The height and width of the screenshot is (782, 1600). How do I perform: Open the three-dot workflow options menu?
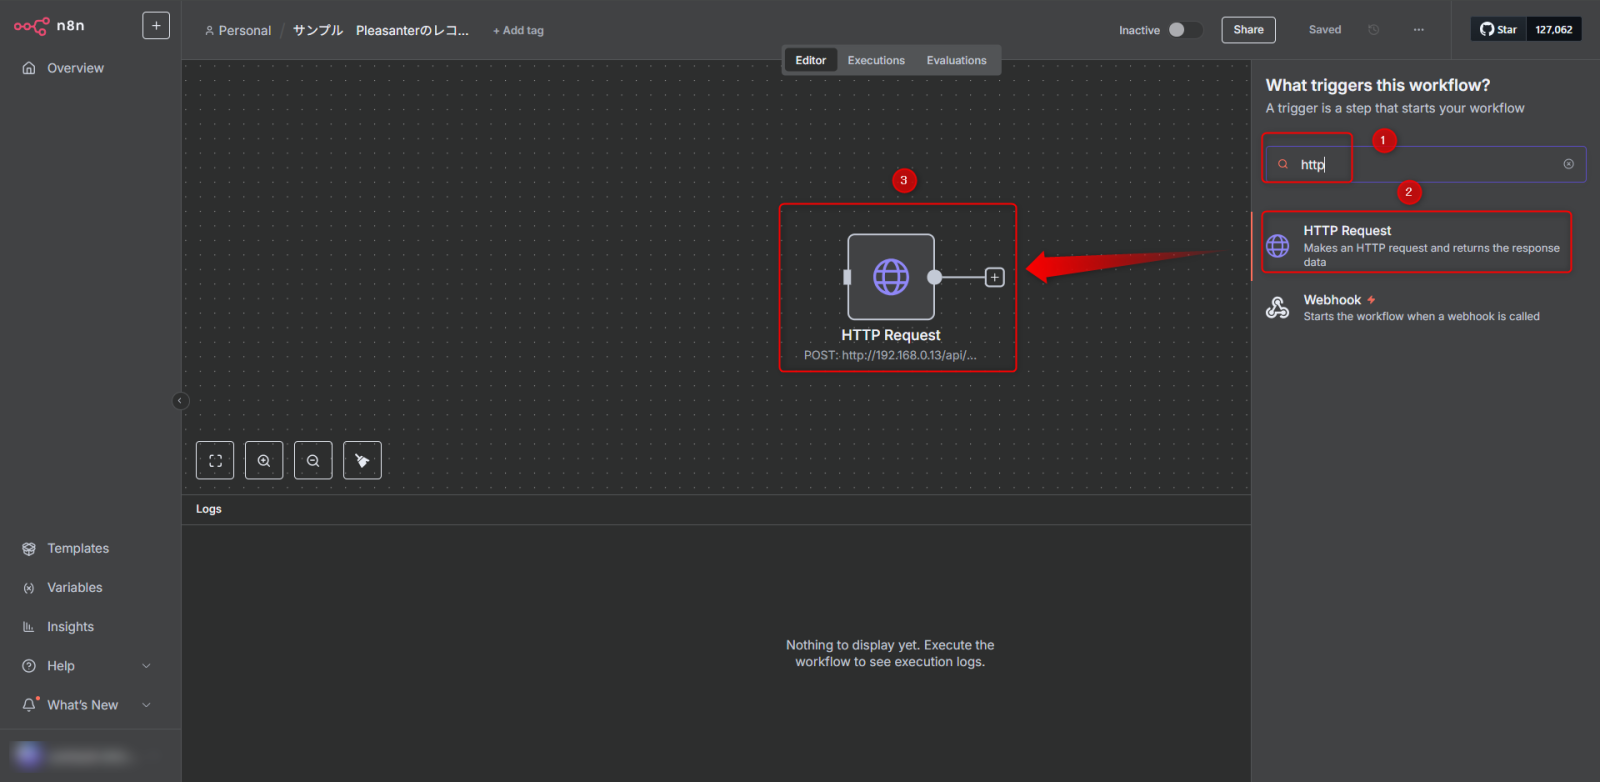click(x=1418, y=30)
